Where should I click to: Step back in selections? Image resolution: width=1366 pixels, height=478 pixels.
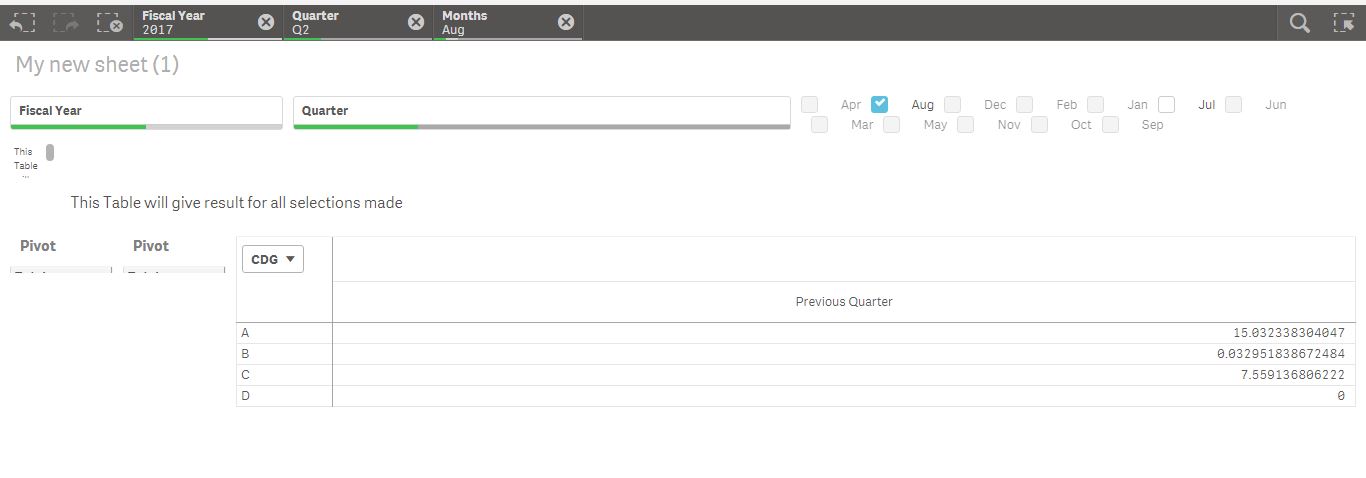(22, 22)
